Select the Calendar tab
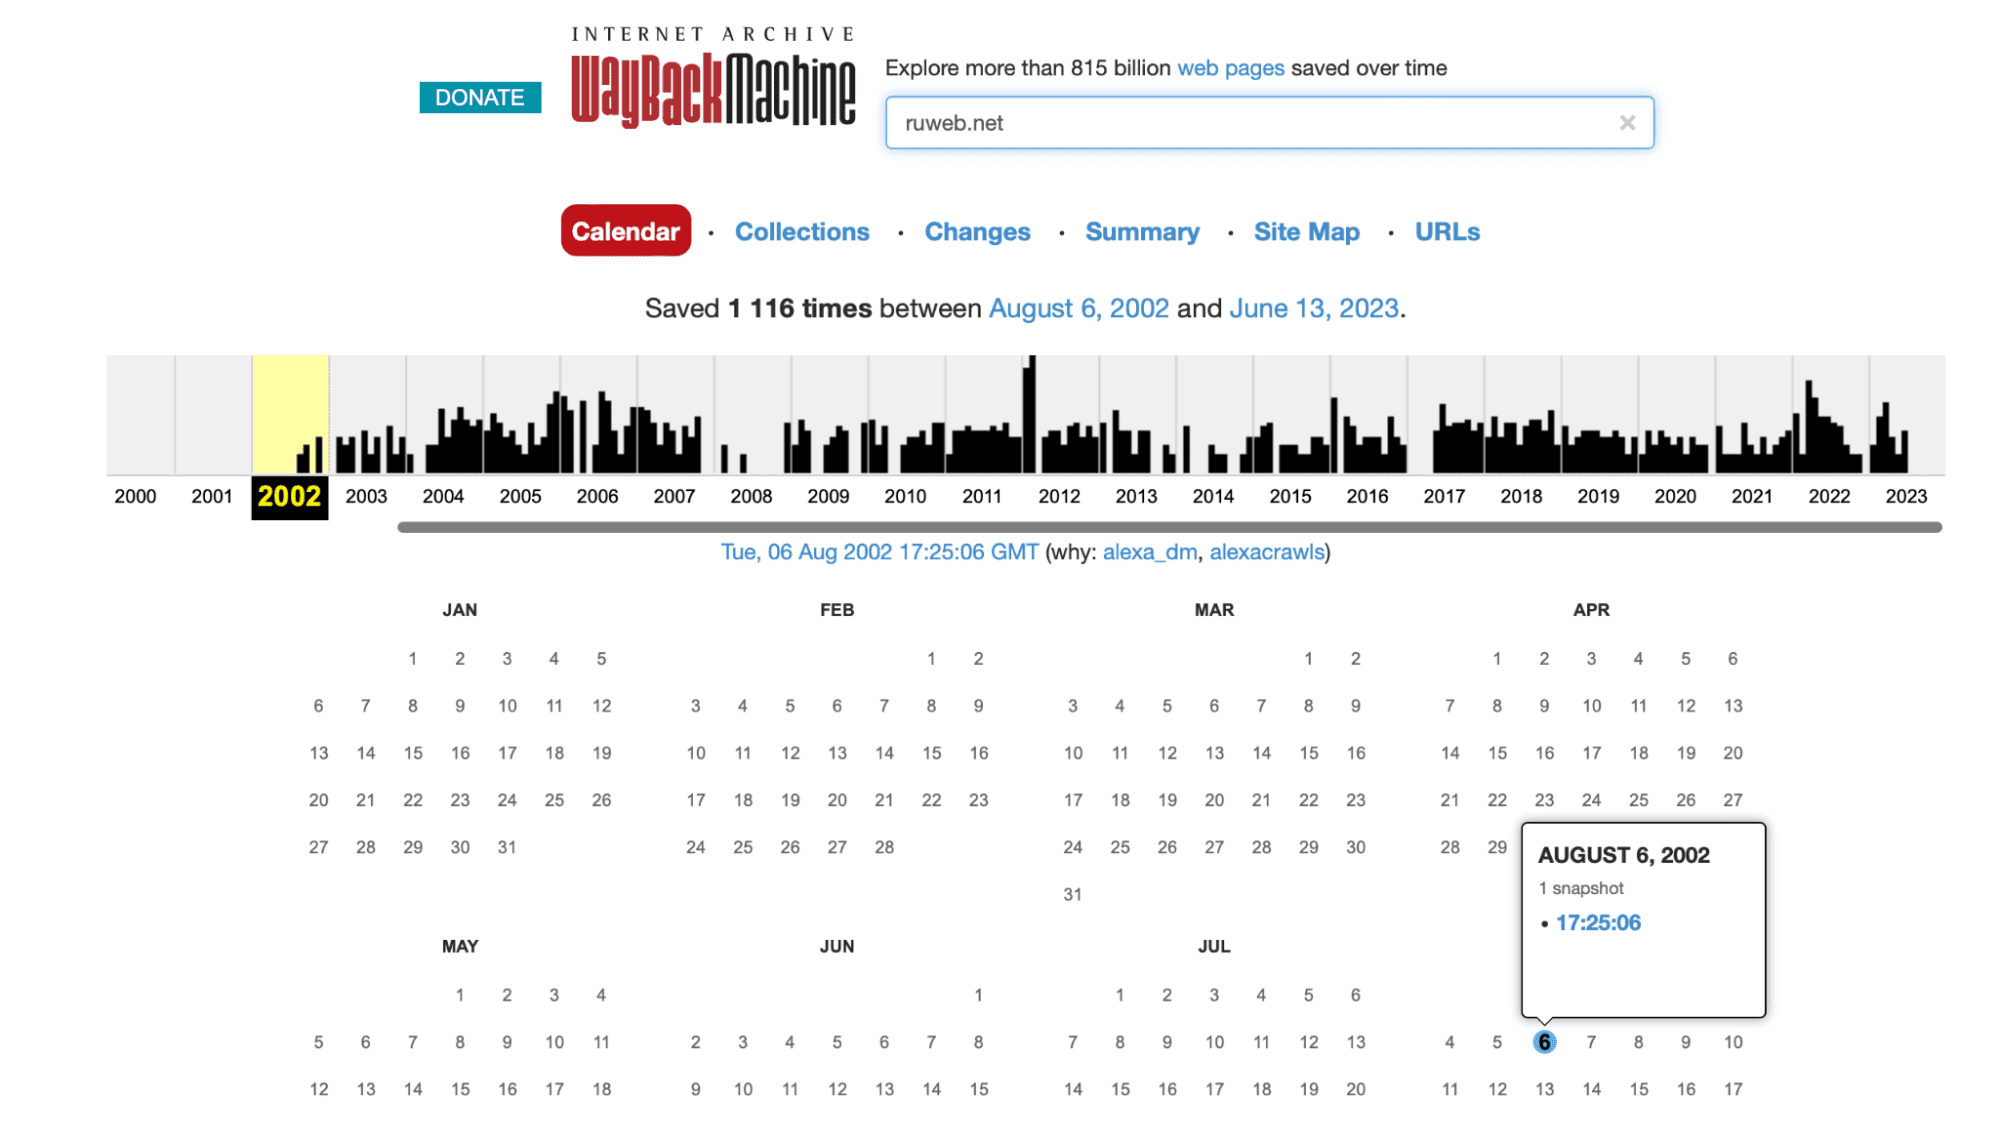 (626, 231)
